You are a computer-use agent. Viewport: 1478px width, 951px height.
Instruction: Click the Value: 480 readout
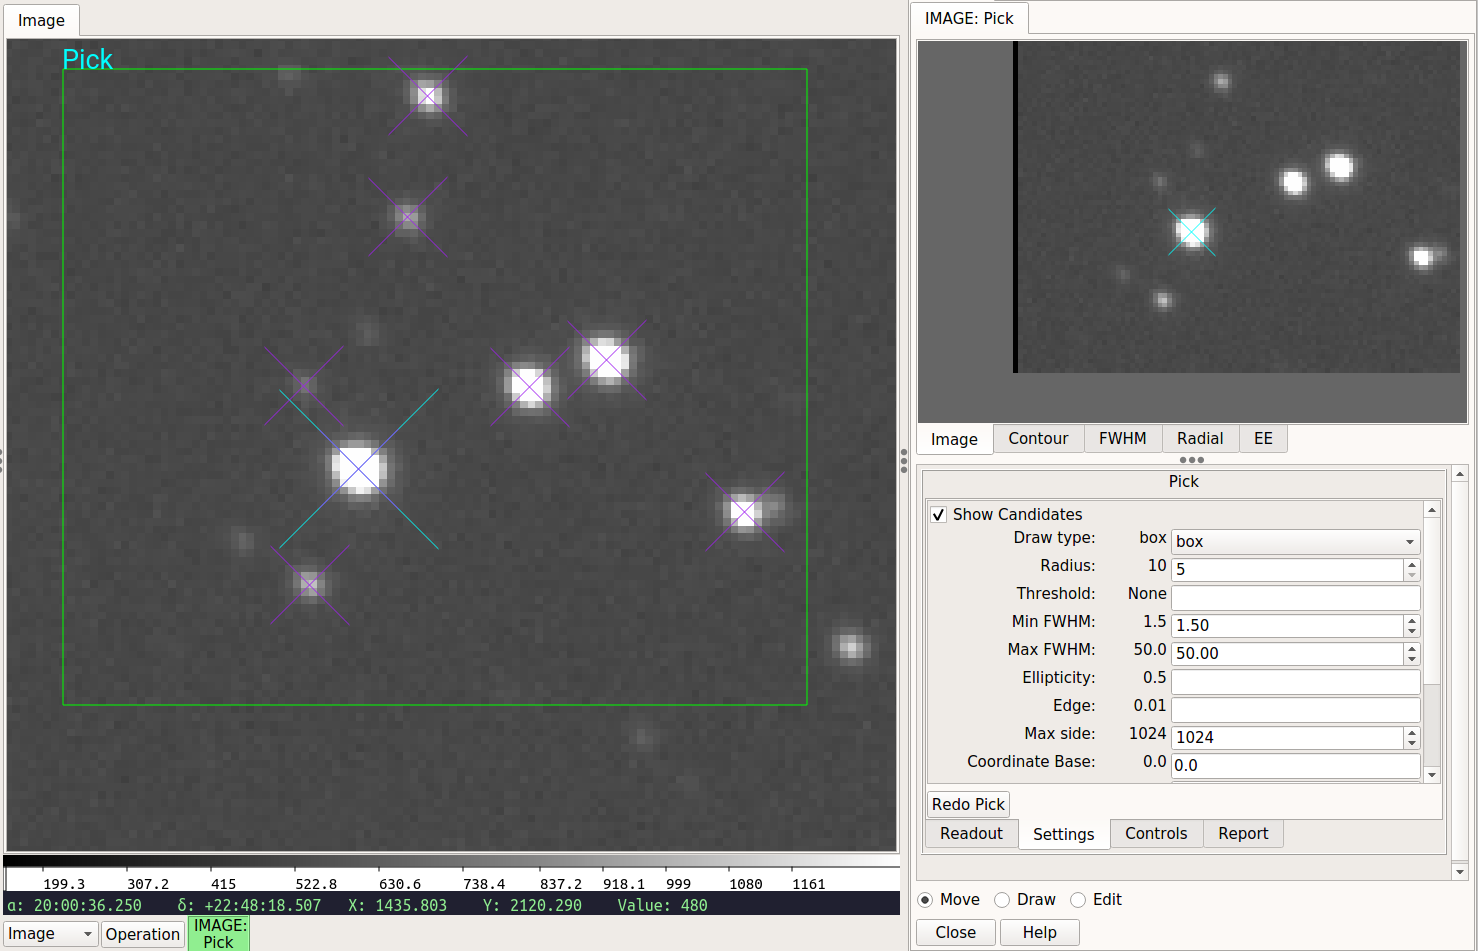tap(662, 905)
